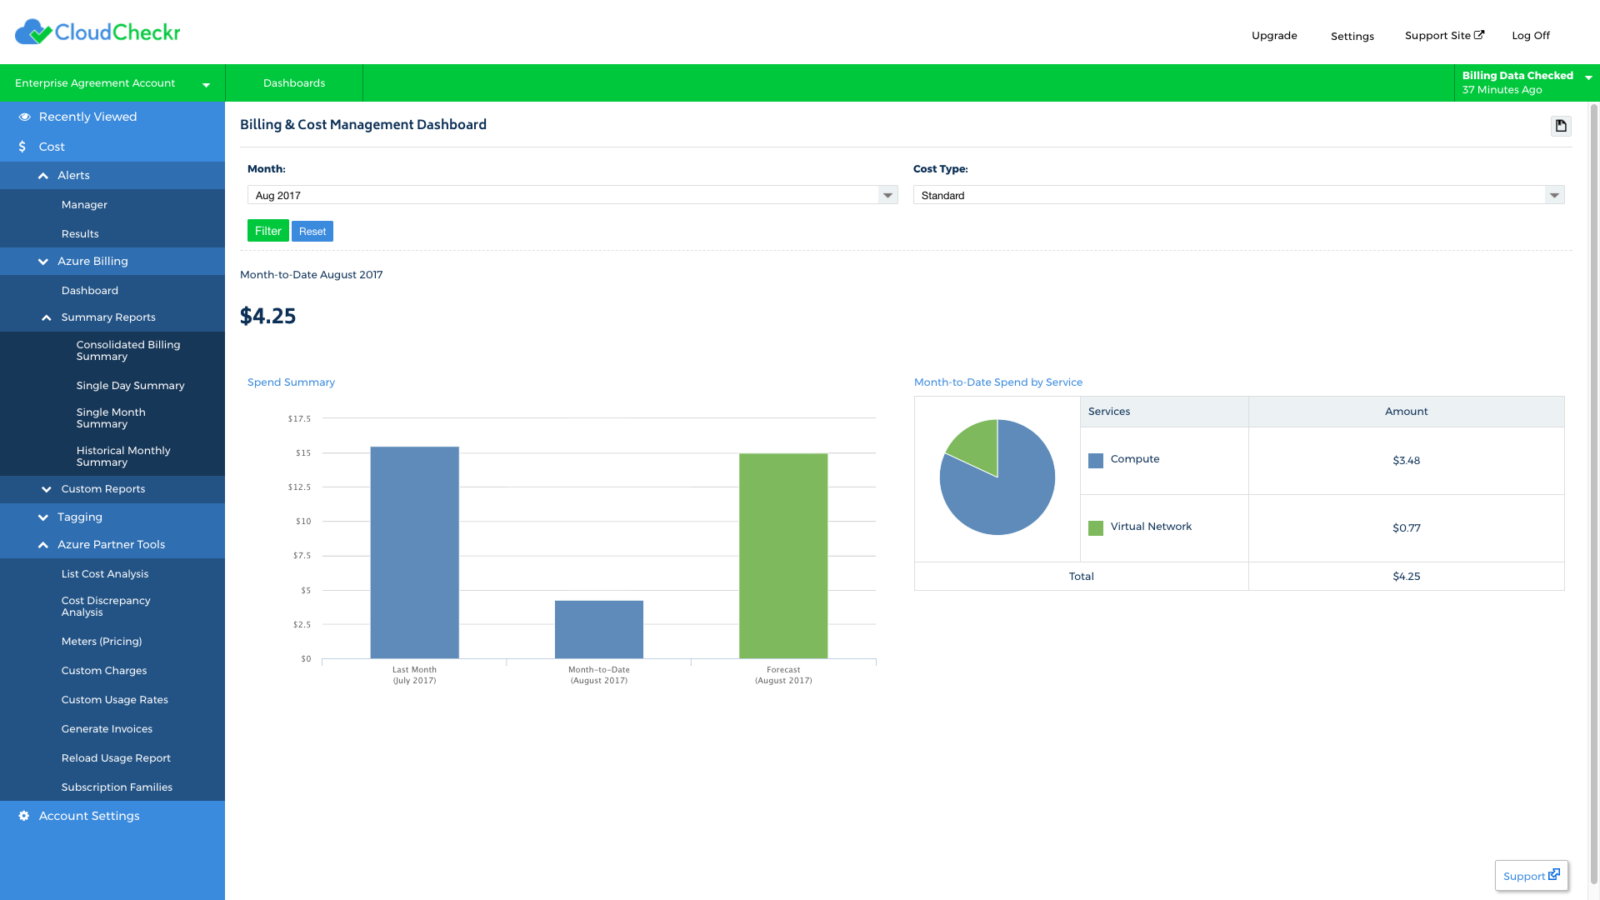
Task: Click the Cost dollar icon
Action: click(x=22, y=147)
